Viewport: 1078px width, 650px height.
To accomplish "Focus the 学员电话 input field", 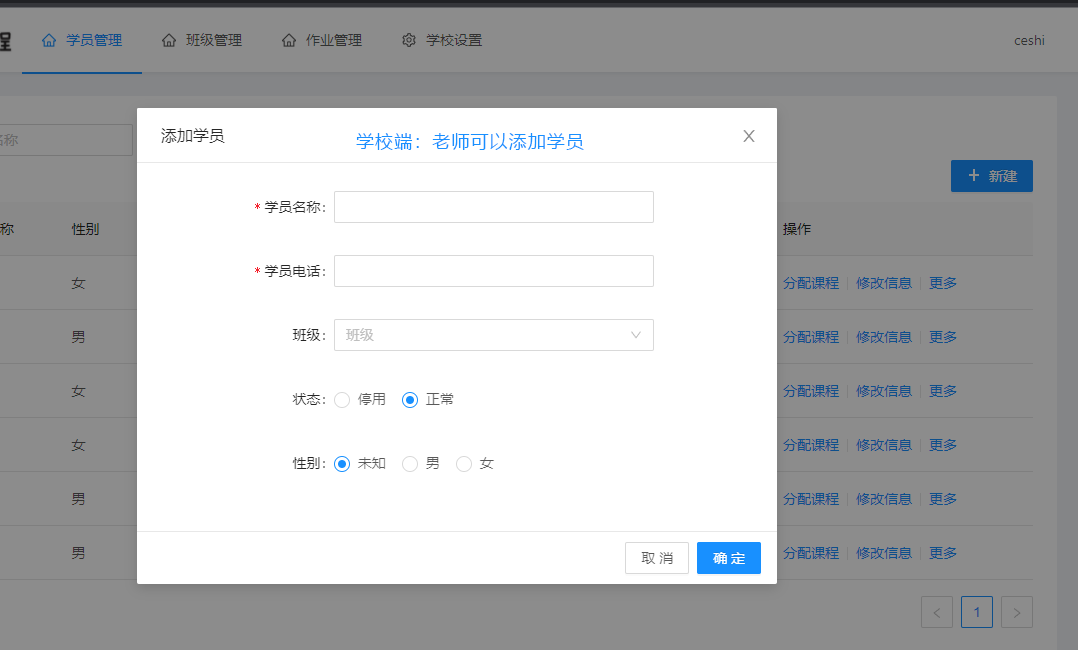I will click(x=494, y=271).
